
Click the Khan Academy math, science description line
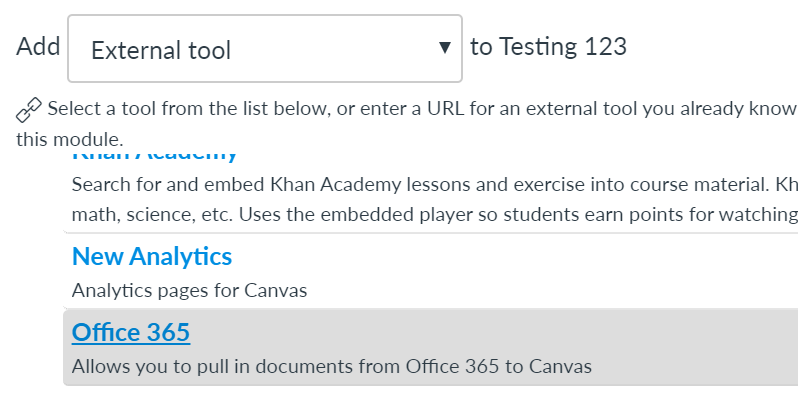pyautogui.click(x=435, y=215)
